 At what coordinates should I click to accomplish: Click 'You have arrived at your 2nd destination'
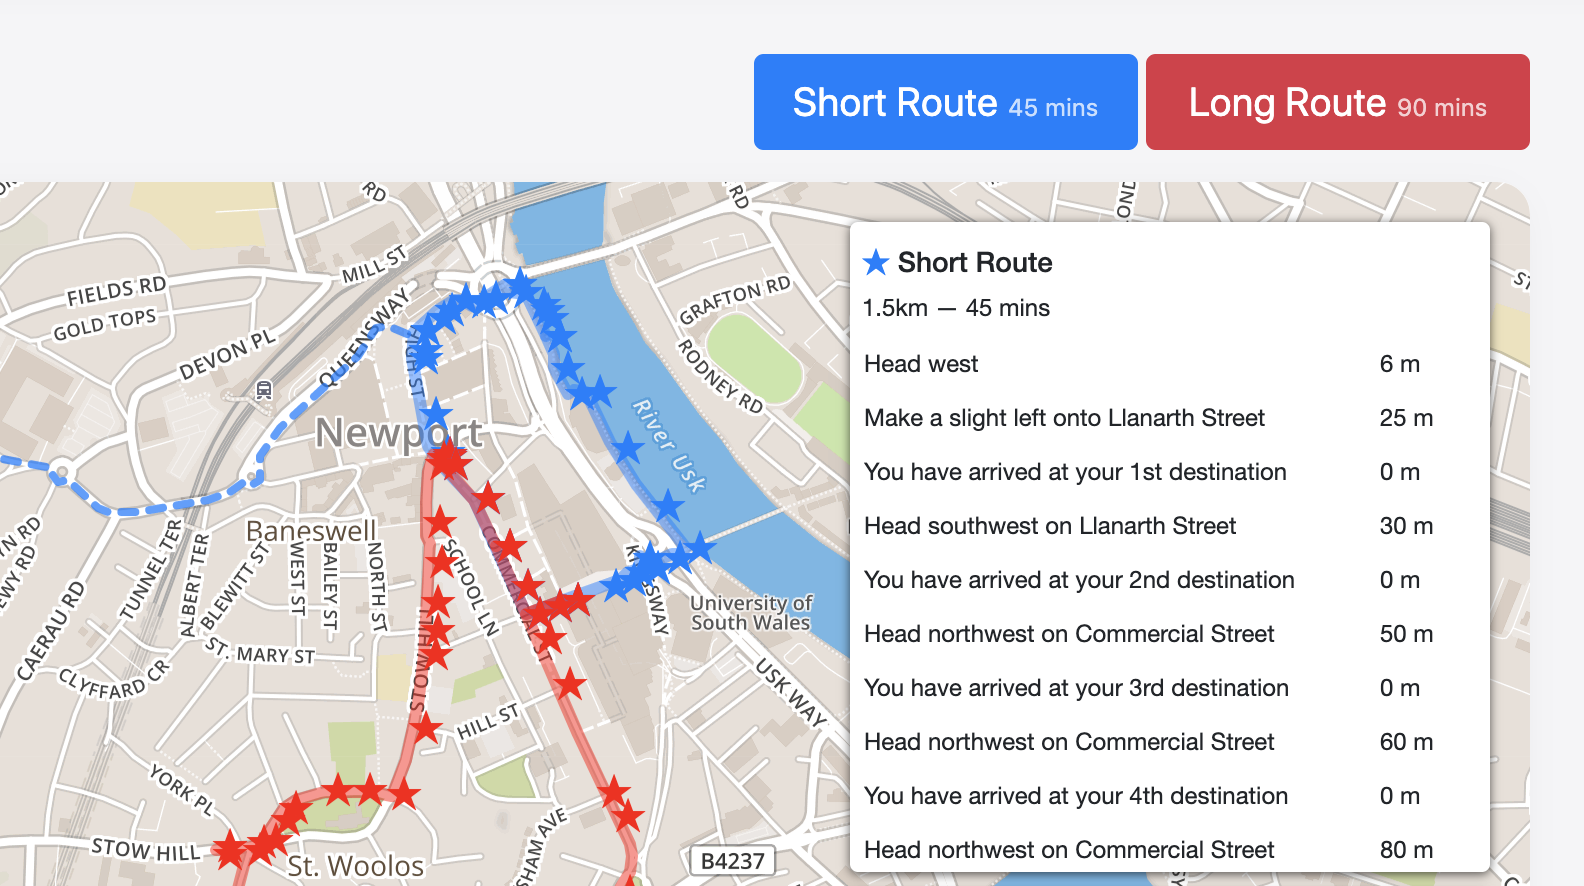pos(1079,580)
